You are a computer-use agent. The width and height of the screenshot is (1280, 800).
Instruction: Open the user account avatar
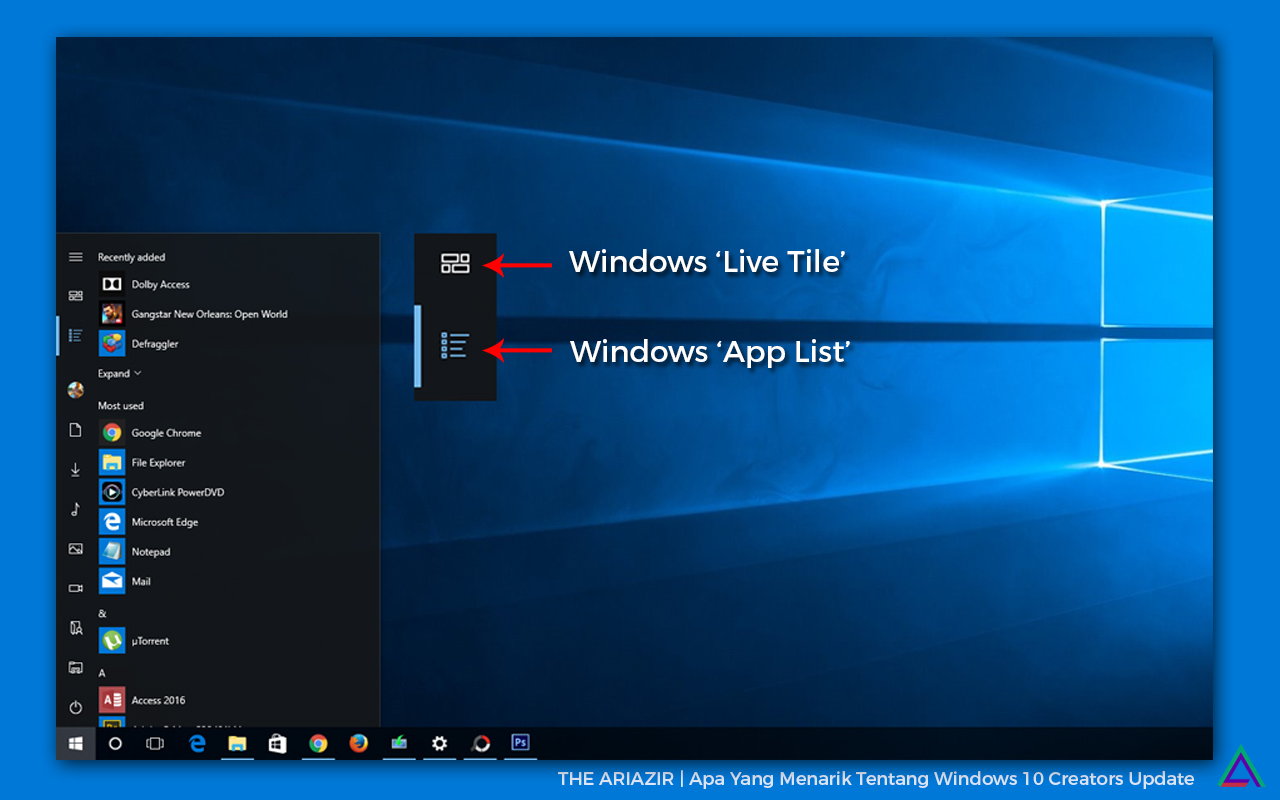[x=75, y=390]
